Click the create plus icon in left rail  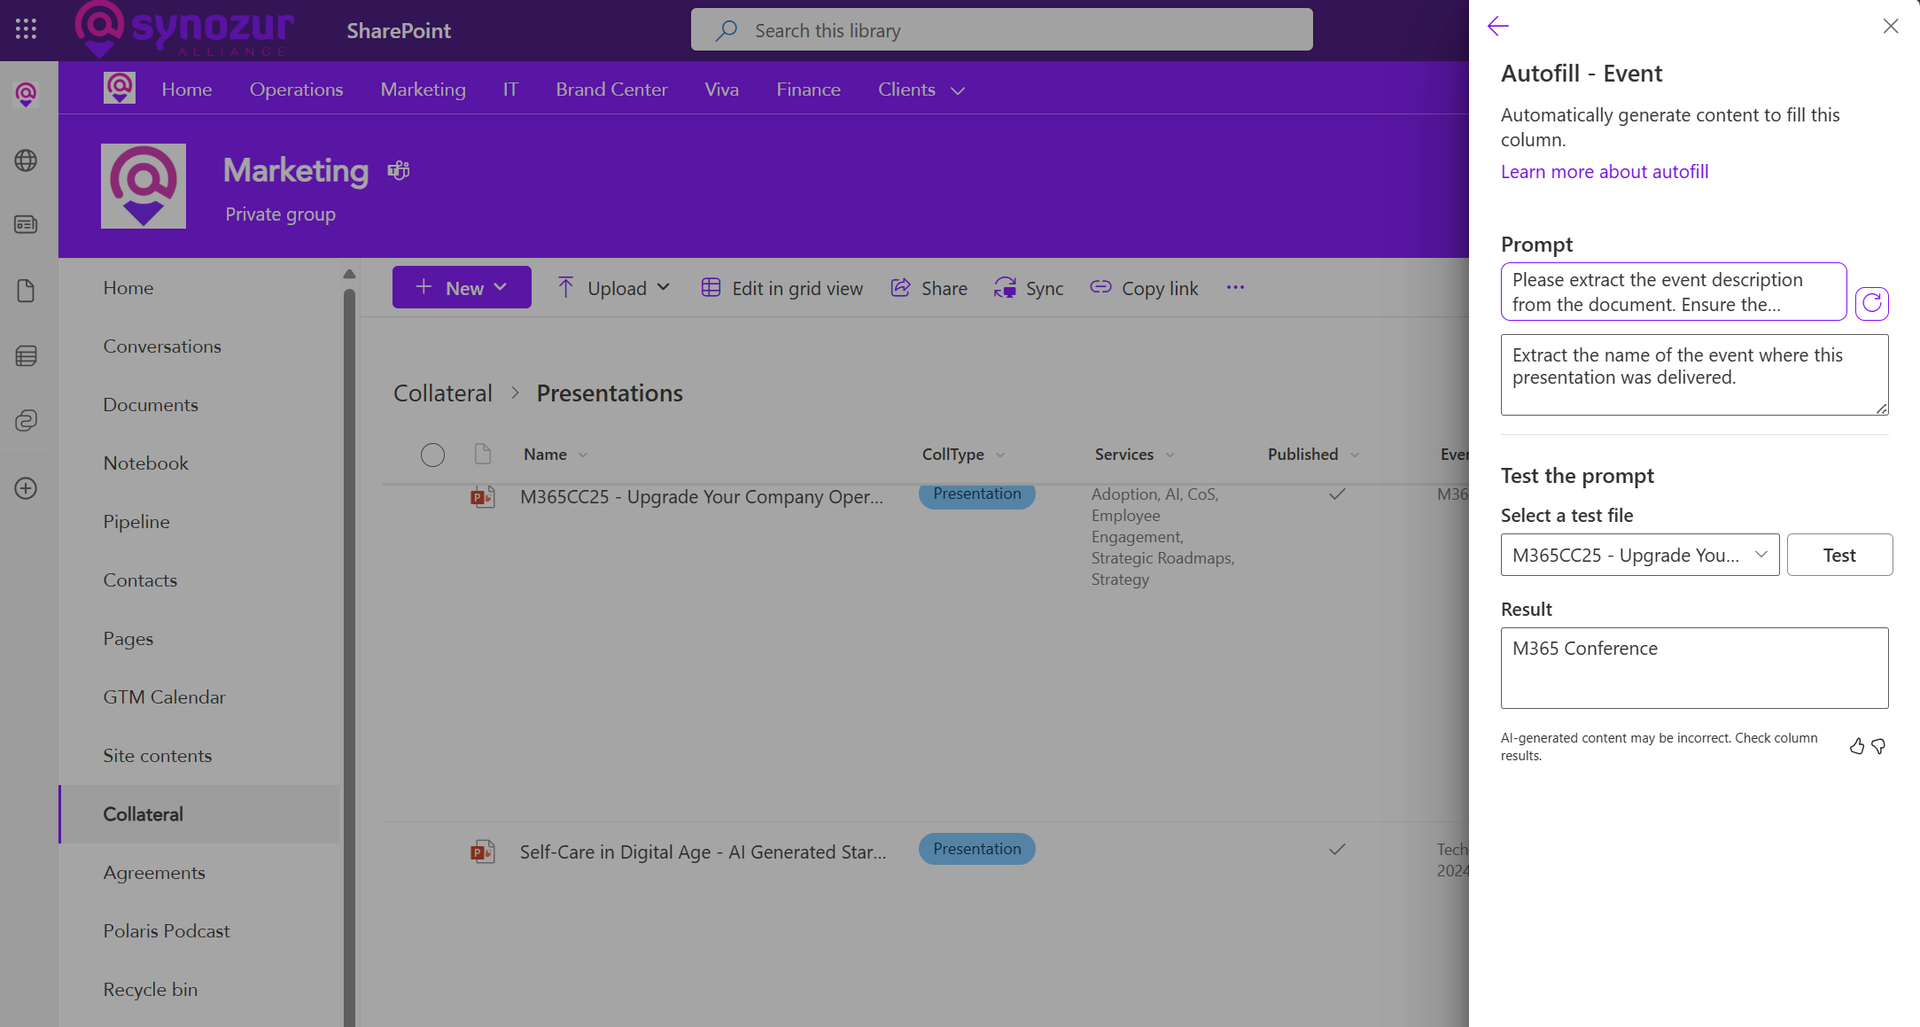[x=26, y=488]
